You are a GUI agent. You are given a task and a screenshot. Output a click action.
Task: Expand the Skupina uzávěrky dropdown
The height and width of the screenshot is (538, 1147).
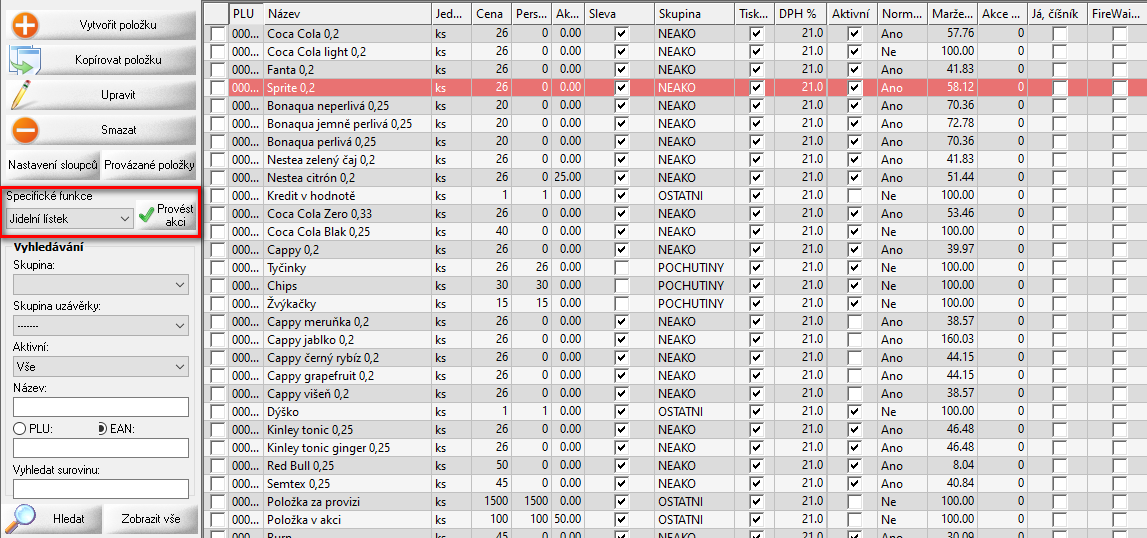click(100, 325)
